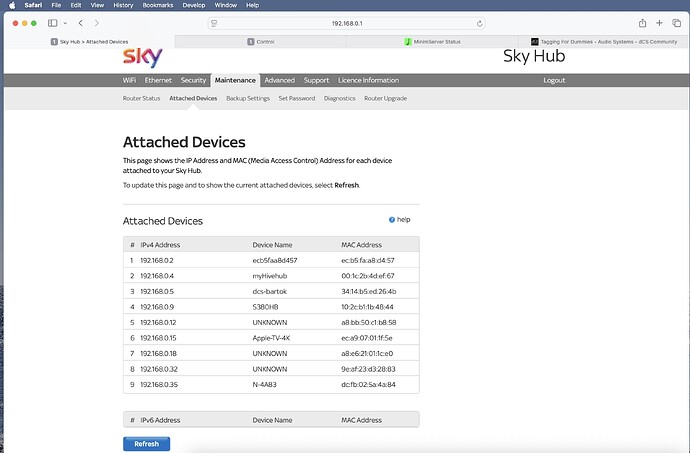
Task: Open the Router Upgrade page
Action: point(385,98)
